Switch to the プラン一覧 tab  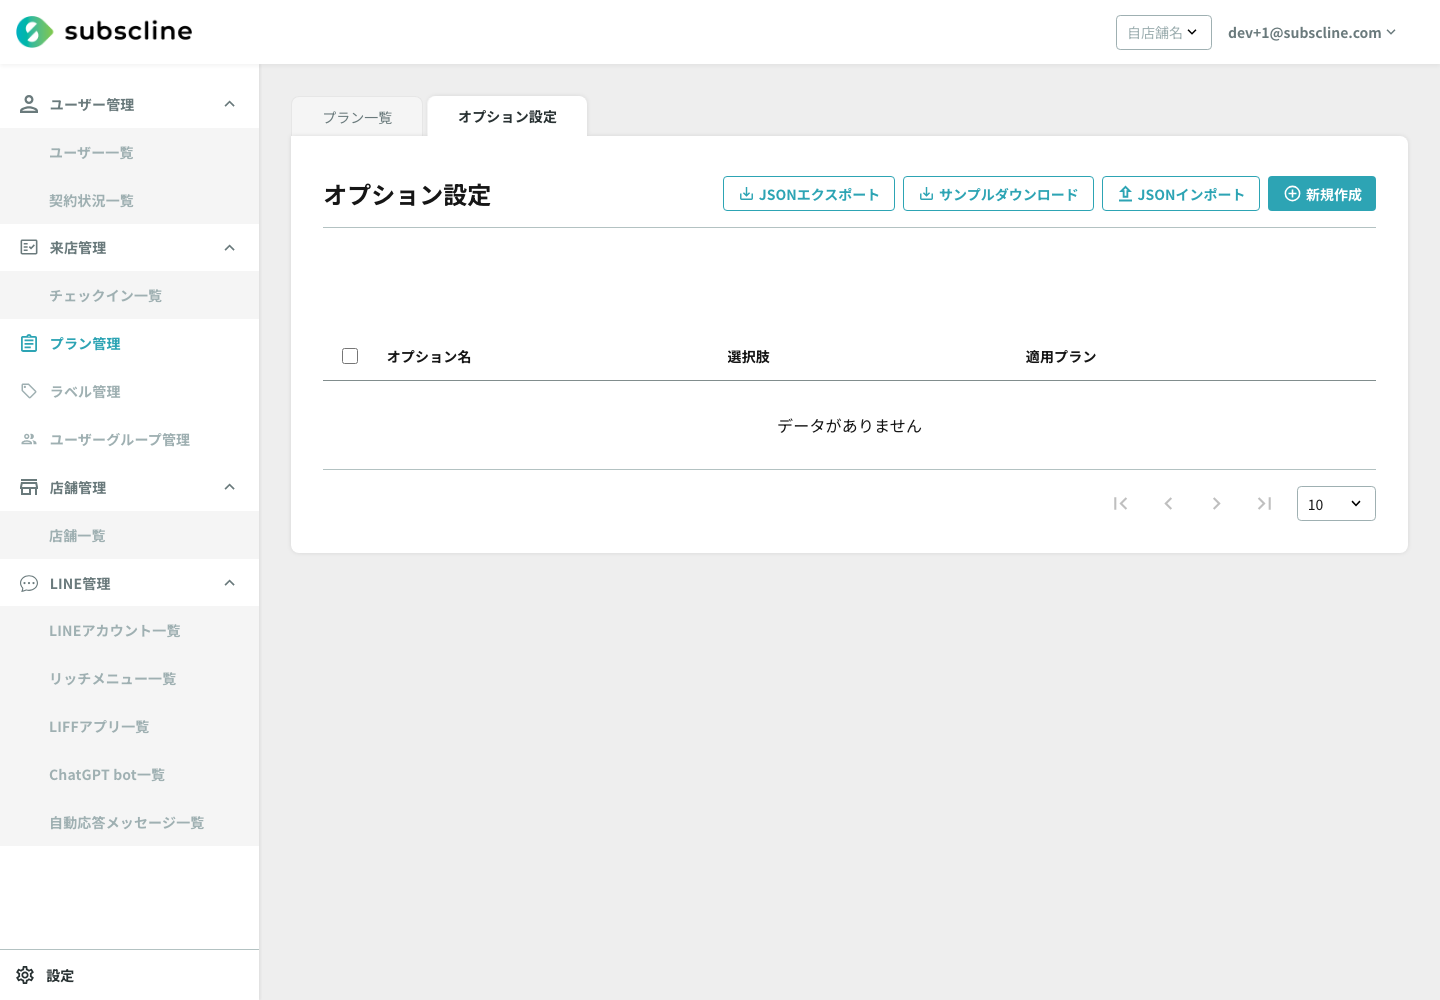357,117
